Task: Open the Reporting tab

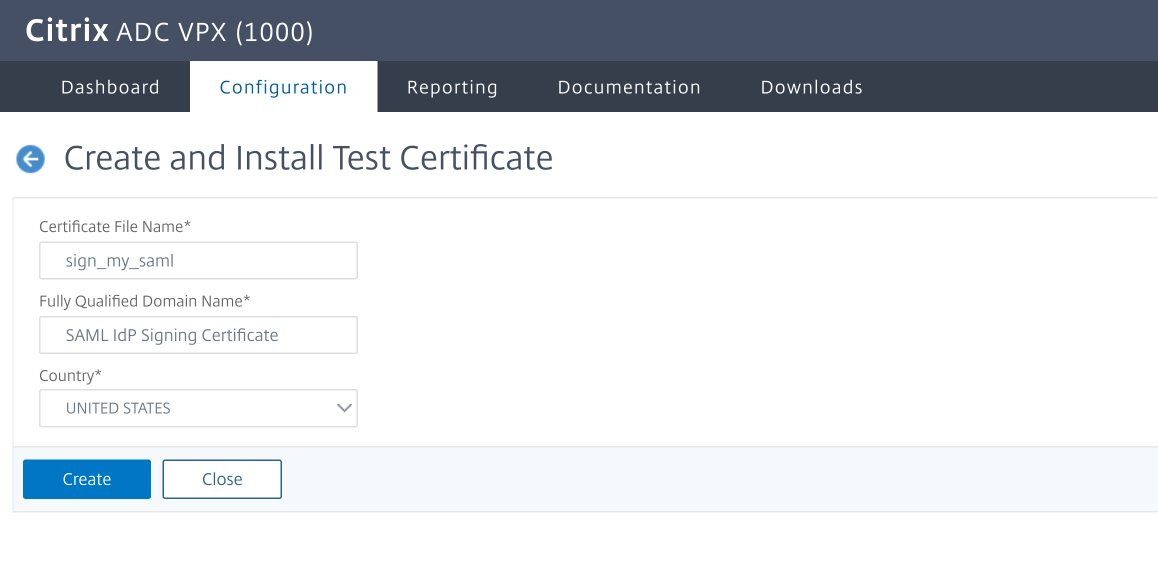Action: (x=452, y=87)
